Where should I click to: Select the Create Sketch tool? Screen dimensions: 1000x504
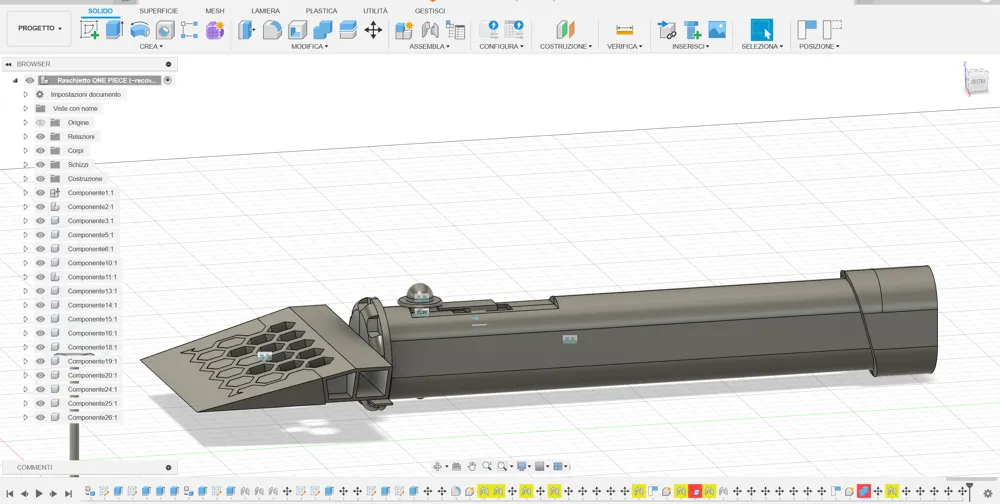pos(89,29)
